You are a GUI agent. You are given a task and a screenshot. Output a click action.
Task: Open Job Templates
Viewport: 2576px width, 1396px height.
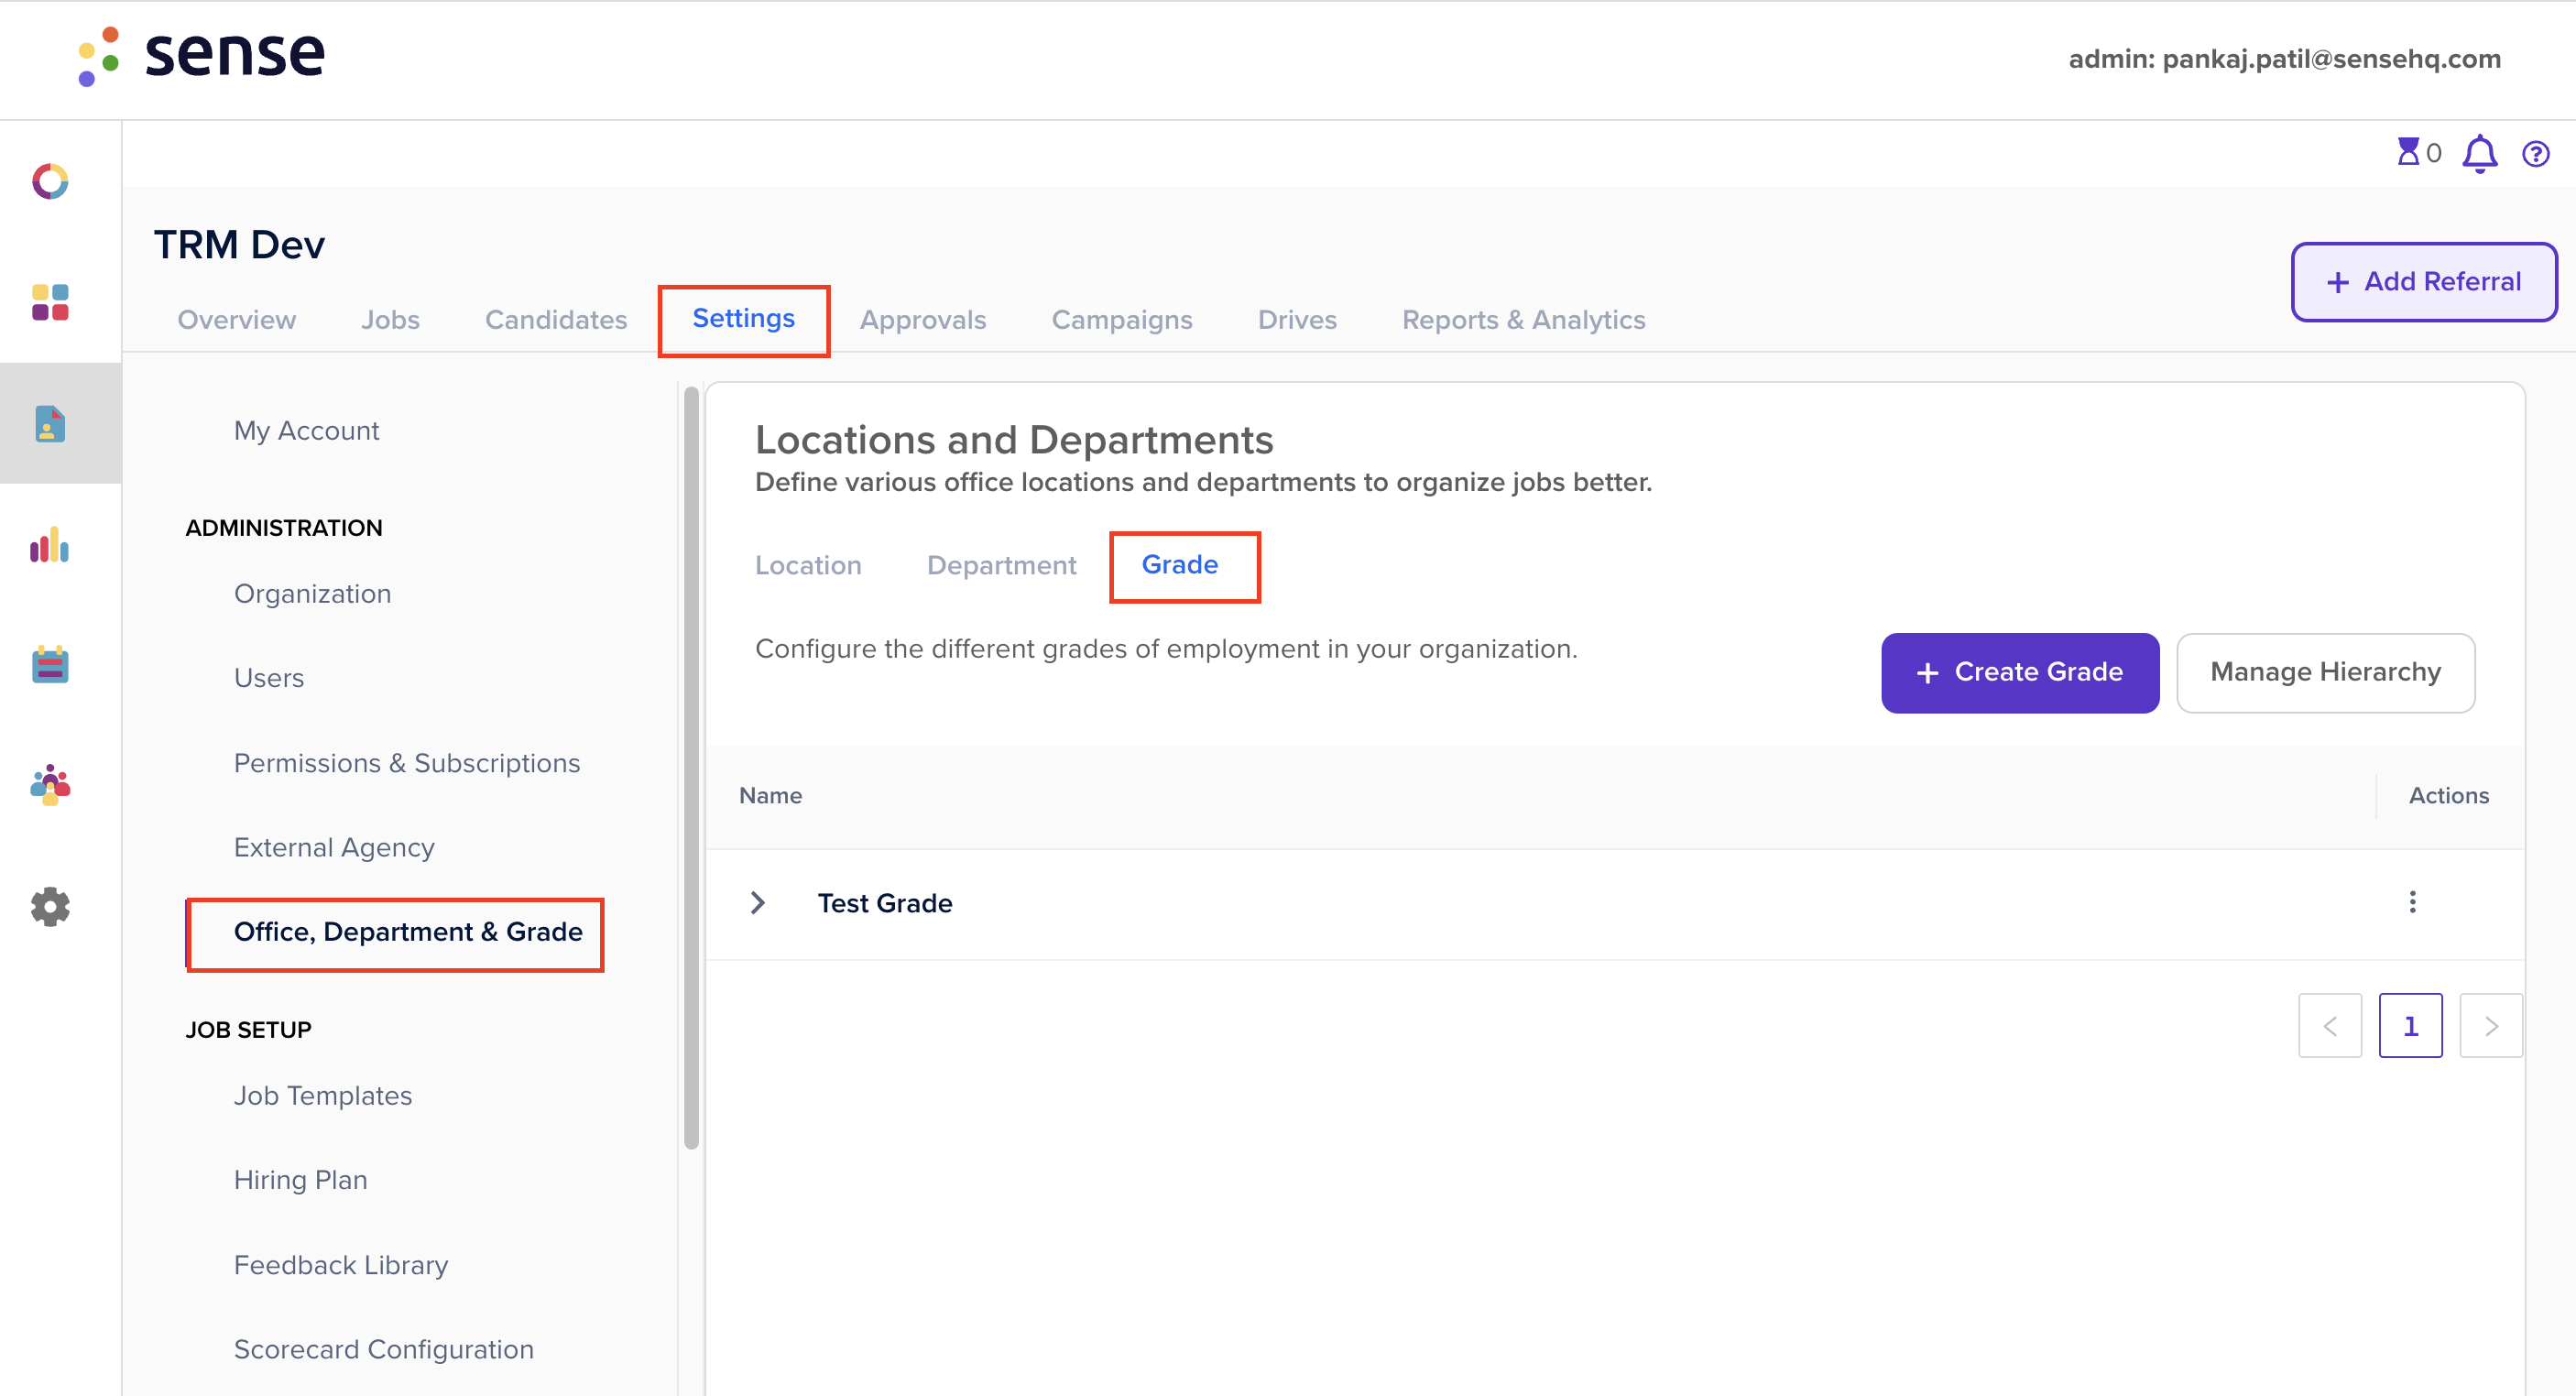pyautogui.click(x=322, y=1096)
